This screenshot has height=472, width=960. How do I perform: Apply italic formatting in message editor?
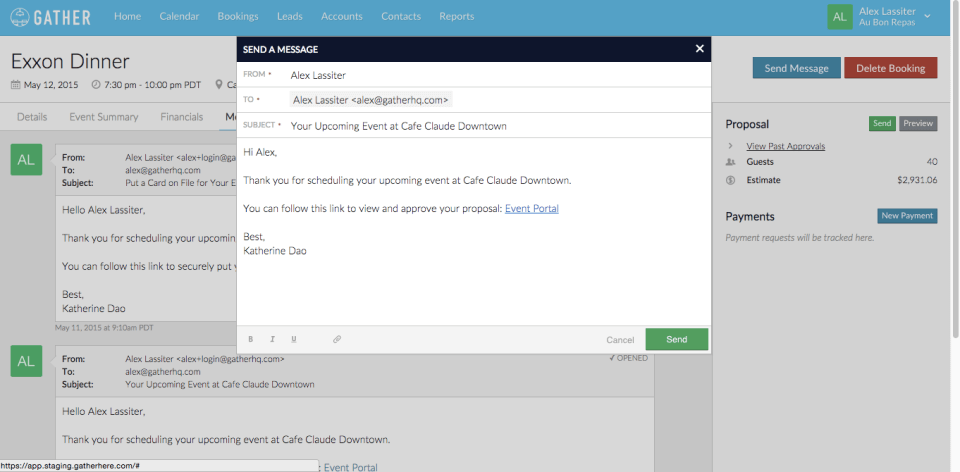(x=272, y=339)
